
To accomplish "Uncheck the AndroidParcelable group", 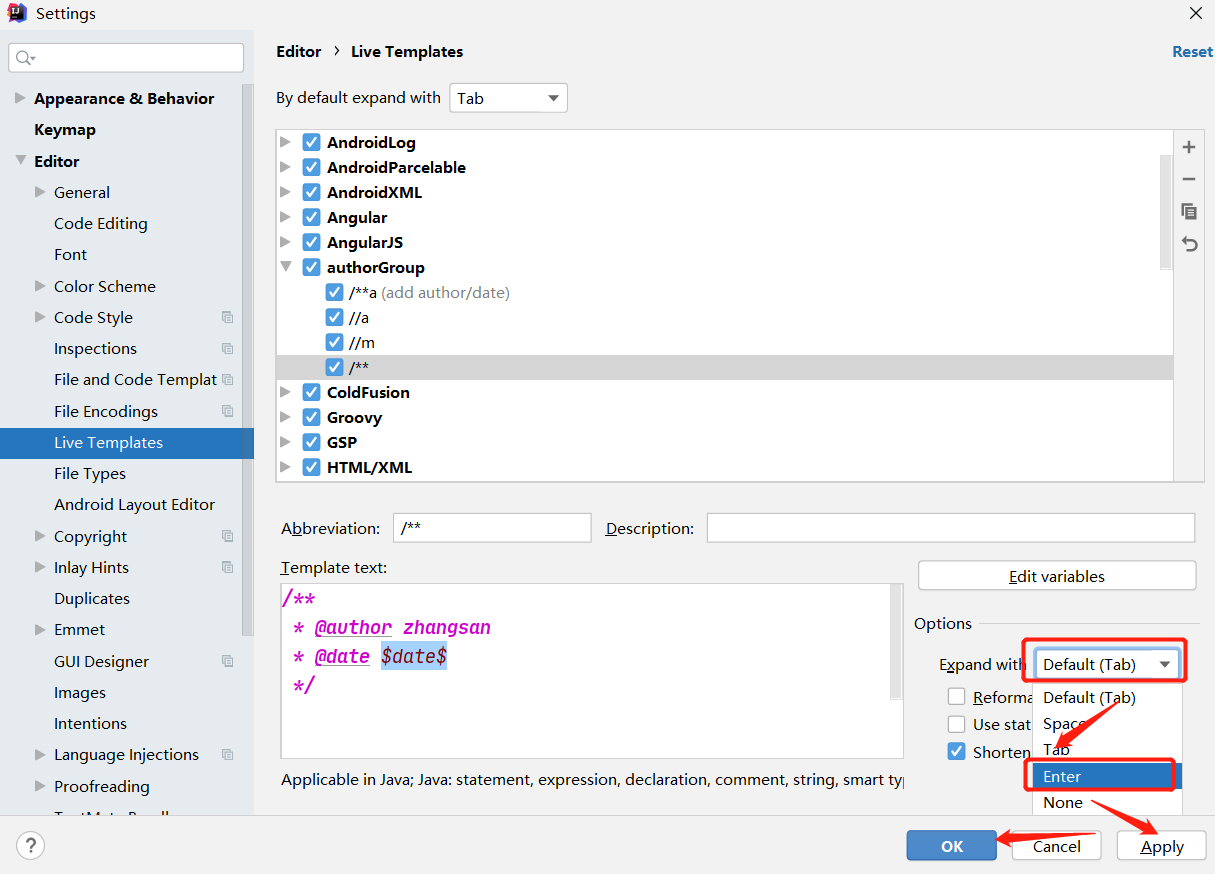I will (311, 167).
